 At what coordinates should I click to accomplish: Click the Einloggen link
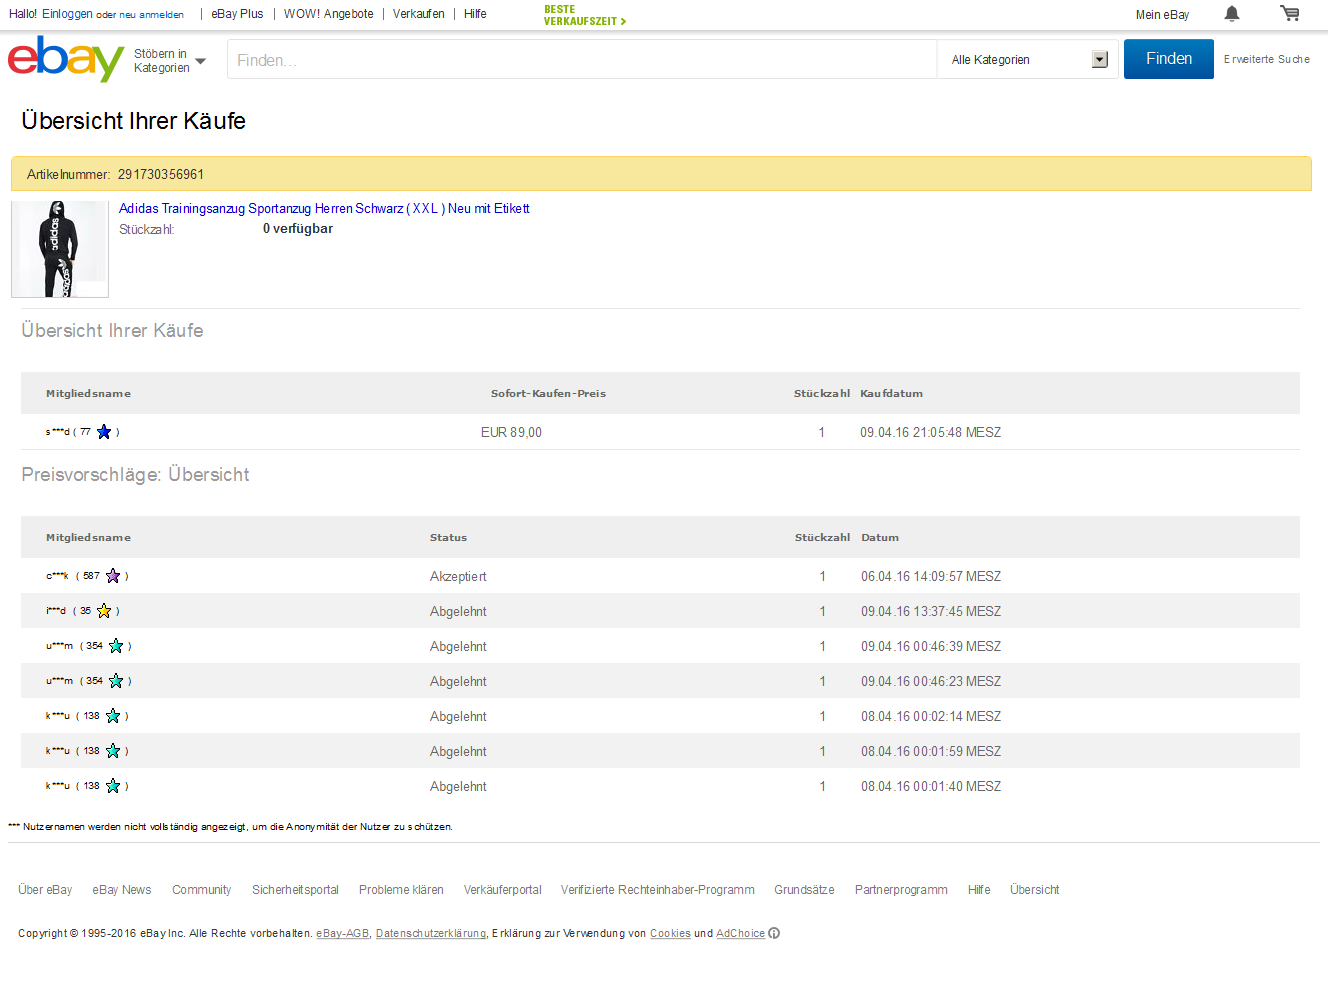point(67,14)
